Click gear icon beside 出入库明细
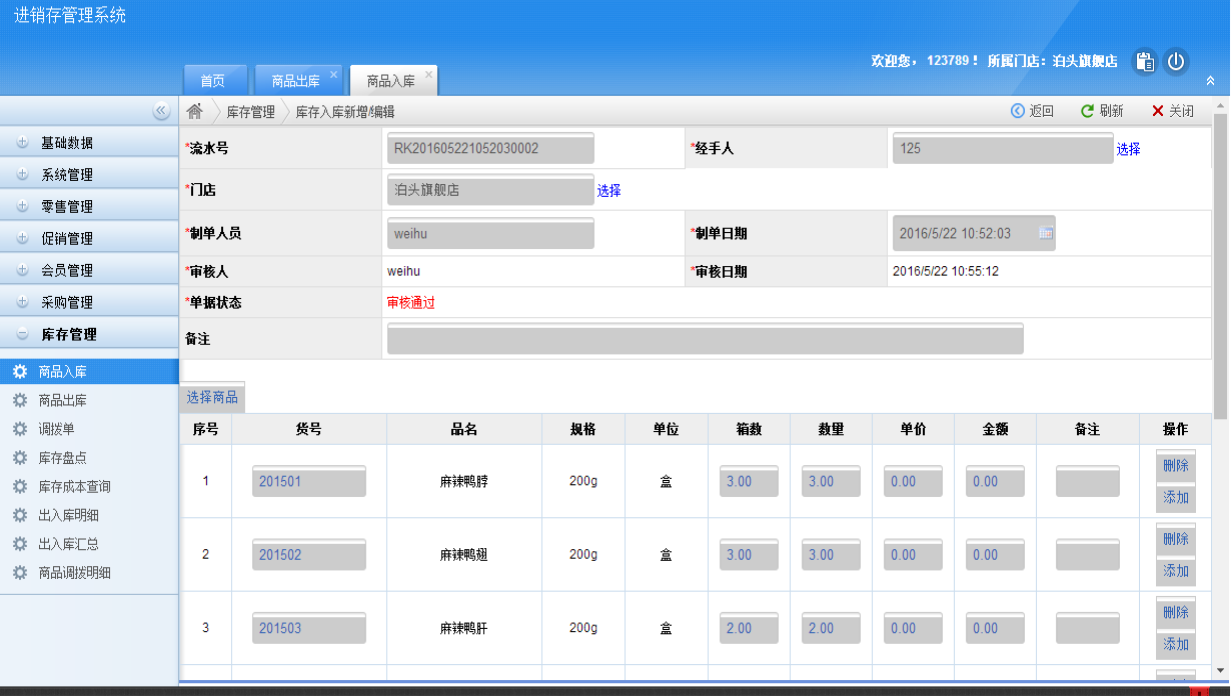 [19, 515]
